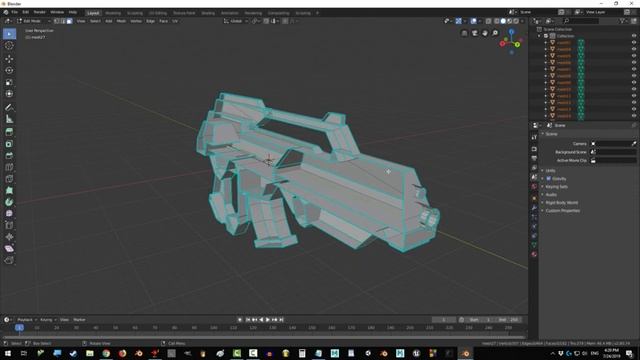Pick the Scale tool in left toolbar
Viewport: 640px width, 360px height.
9,82
